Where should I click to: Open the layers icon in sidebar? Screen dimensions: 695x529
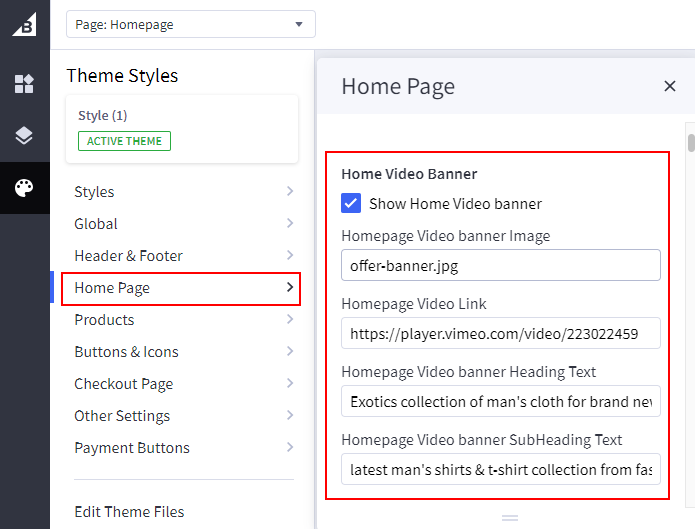(24, 136)
